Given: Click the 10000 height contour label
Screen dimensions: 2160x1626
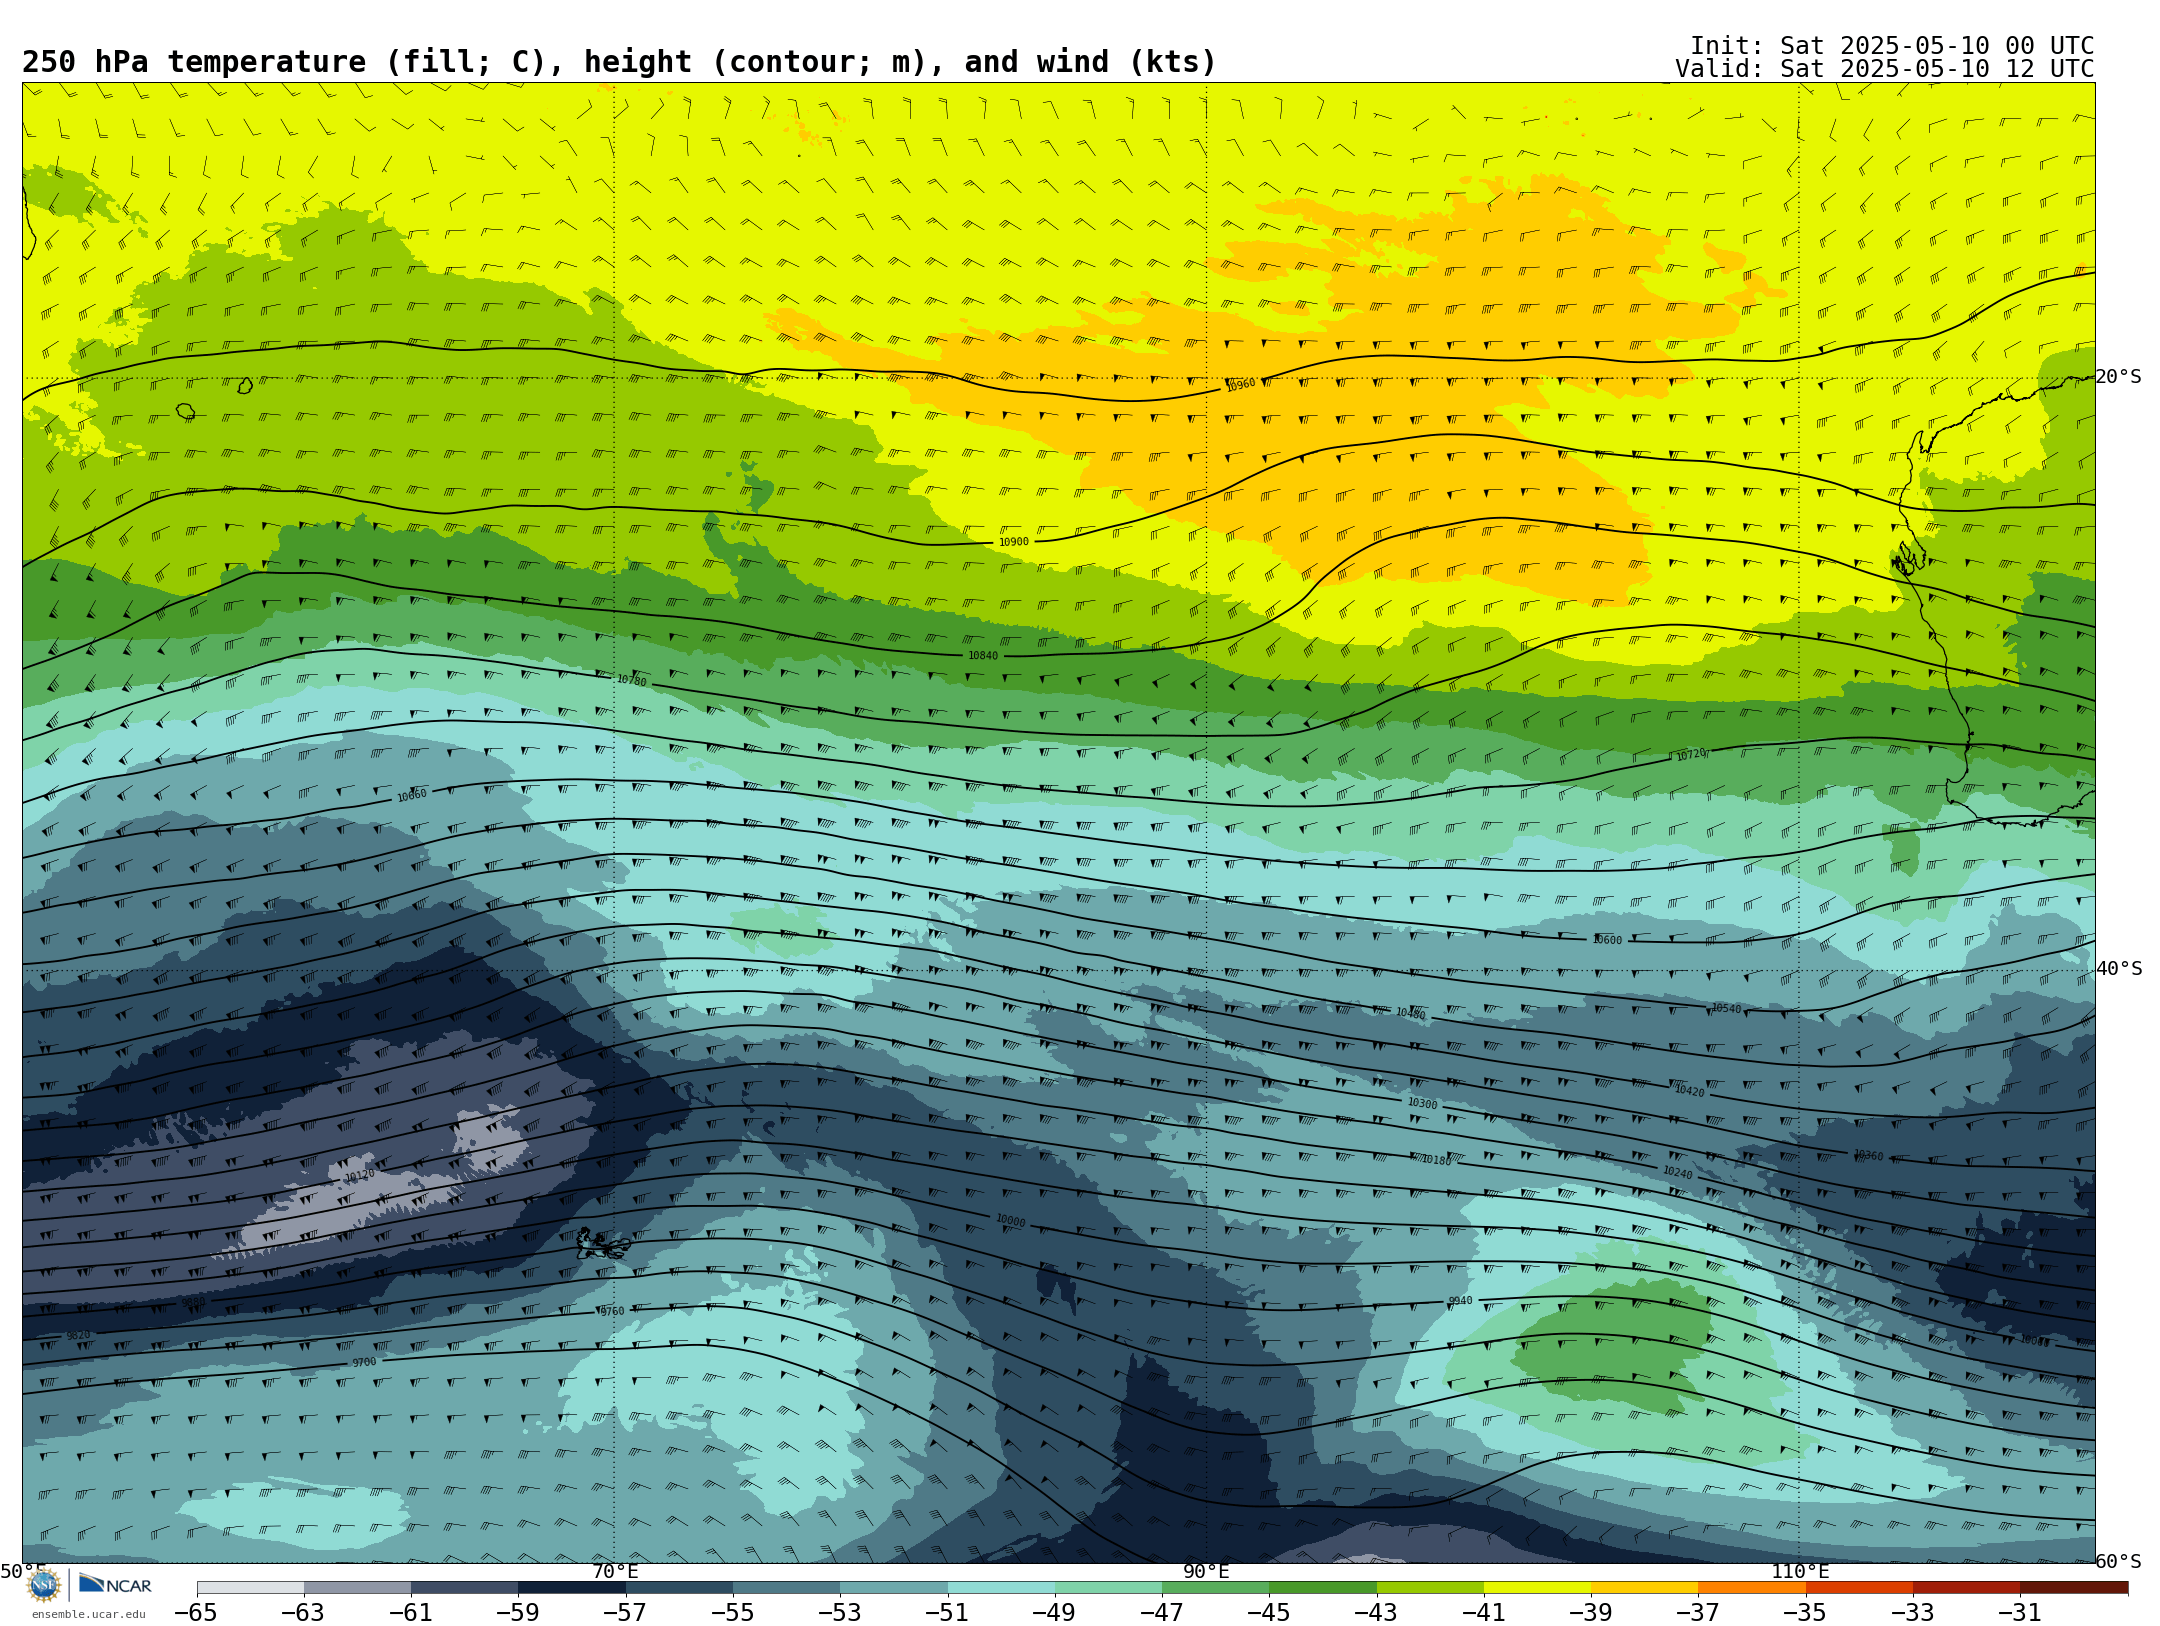Looking at the screenshot, I should pyautogui.click(x=1010, y=1221).
